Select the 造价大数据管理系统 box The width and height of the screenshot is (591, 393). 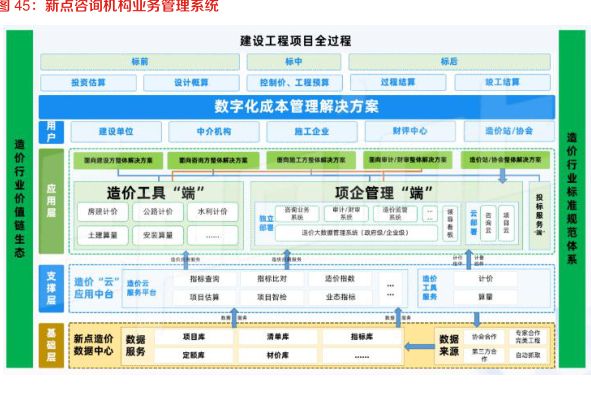(356, 233)
